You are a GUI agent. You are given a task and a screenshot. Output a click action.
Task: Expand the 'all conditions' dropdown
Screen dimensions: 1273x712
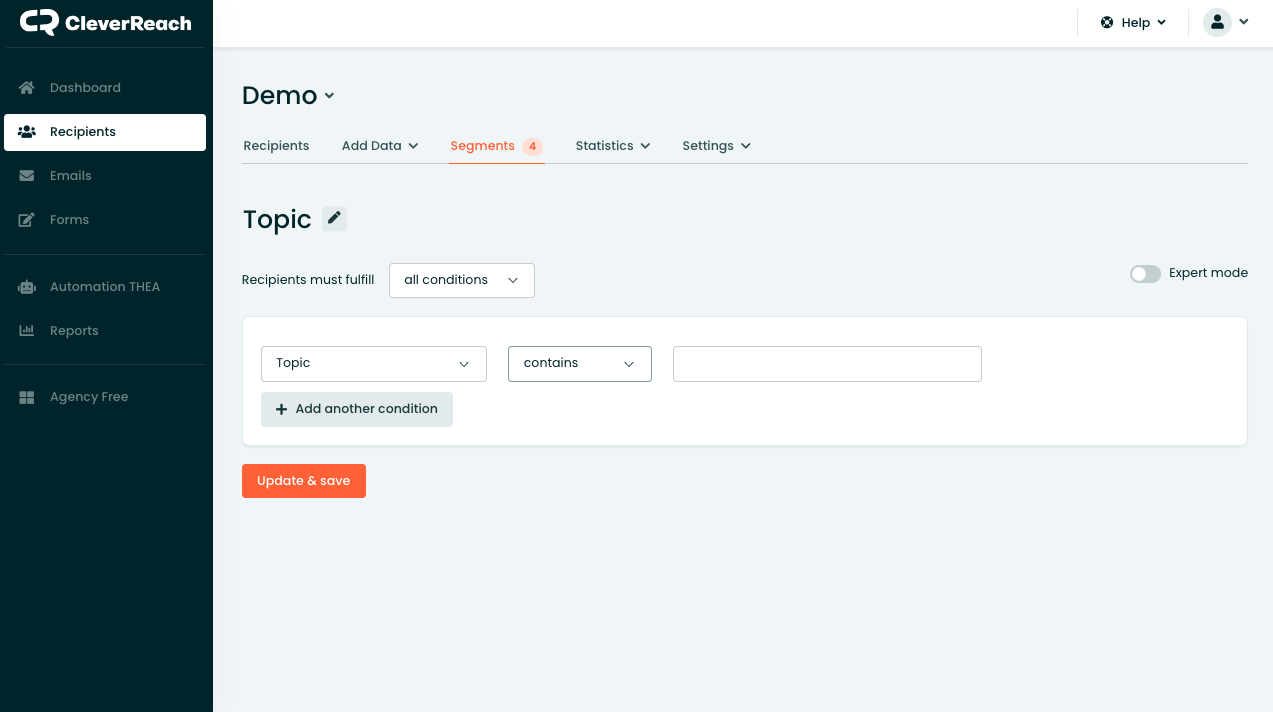tap(461, 280)
